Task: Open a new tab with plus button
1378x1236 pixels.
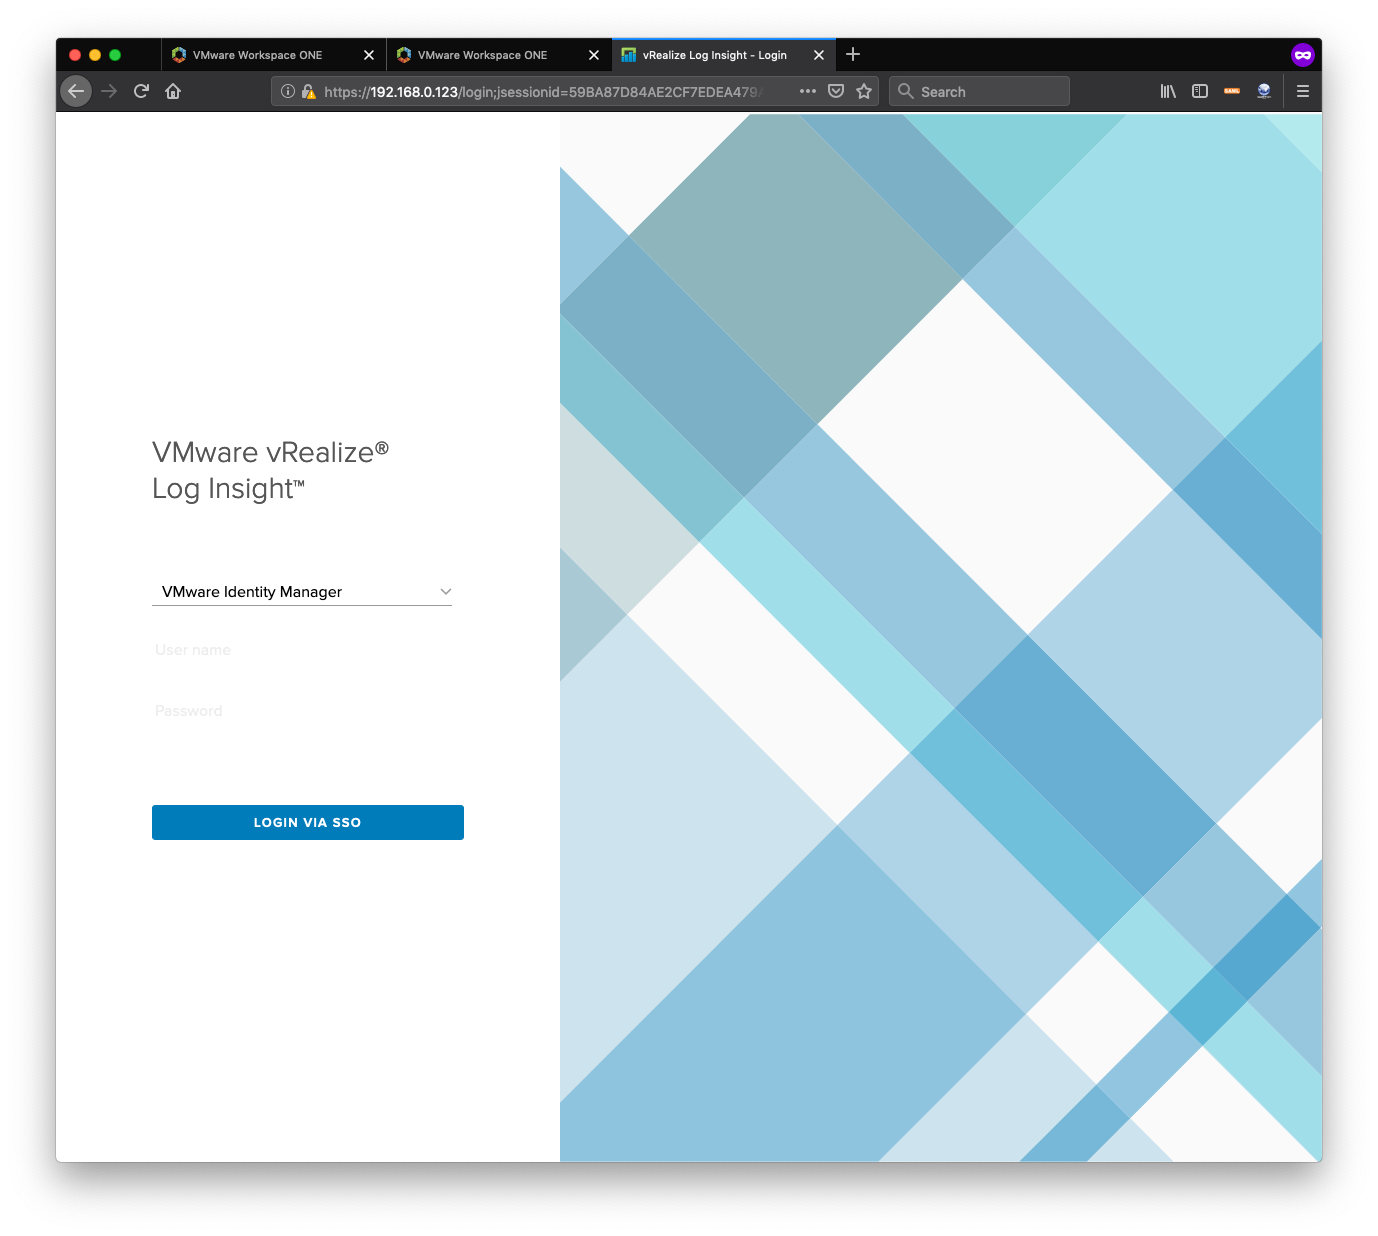Action: point(853,54)
